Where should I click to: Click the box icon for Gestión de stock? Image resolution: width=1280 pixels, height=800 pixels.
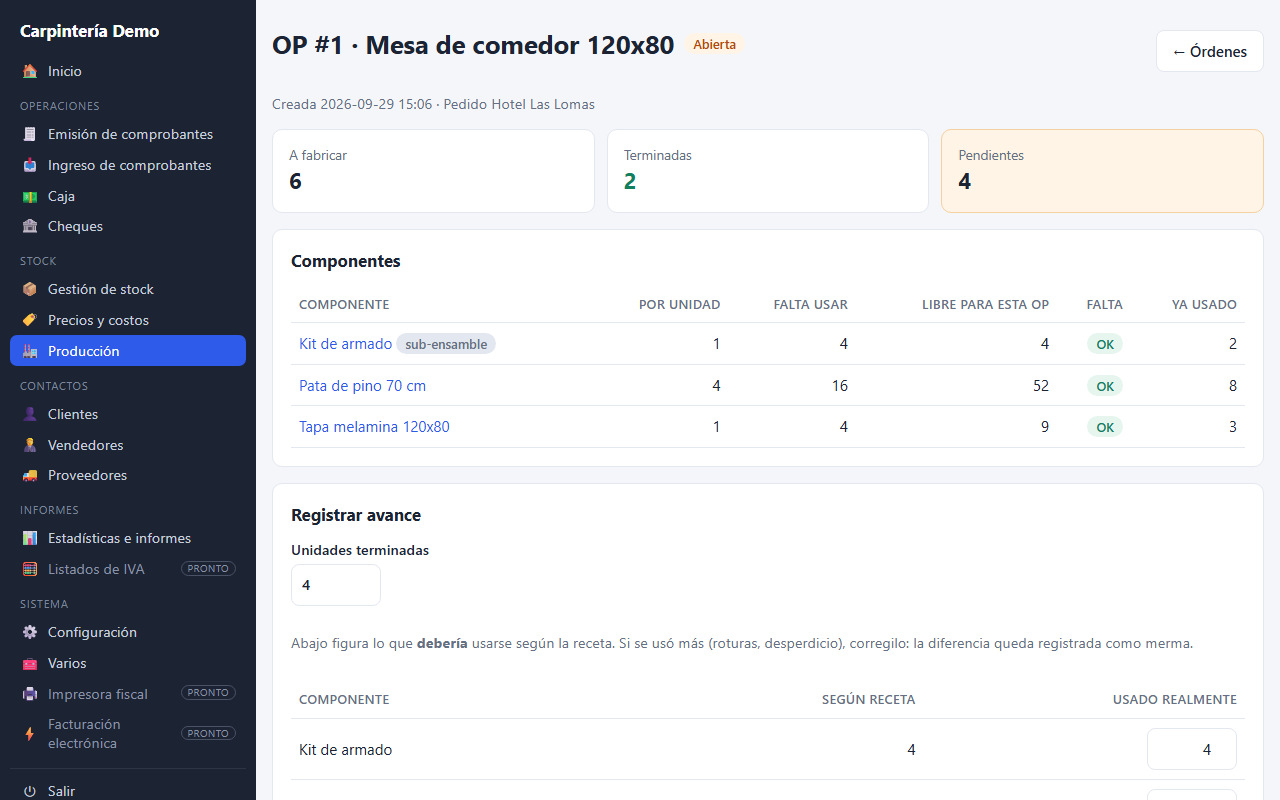pyautogui.click(x=30, y=289)
